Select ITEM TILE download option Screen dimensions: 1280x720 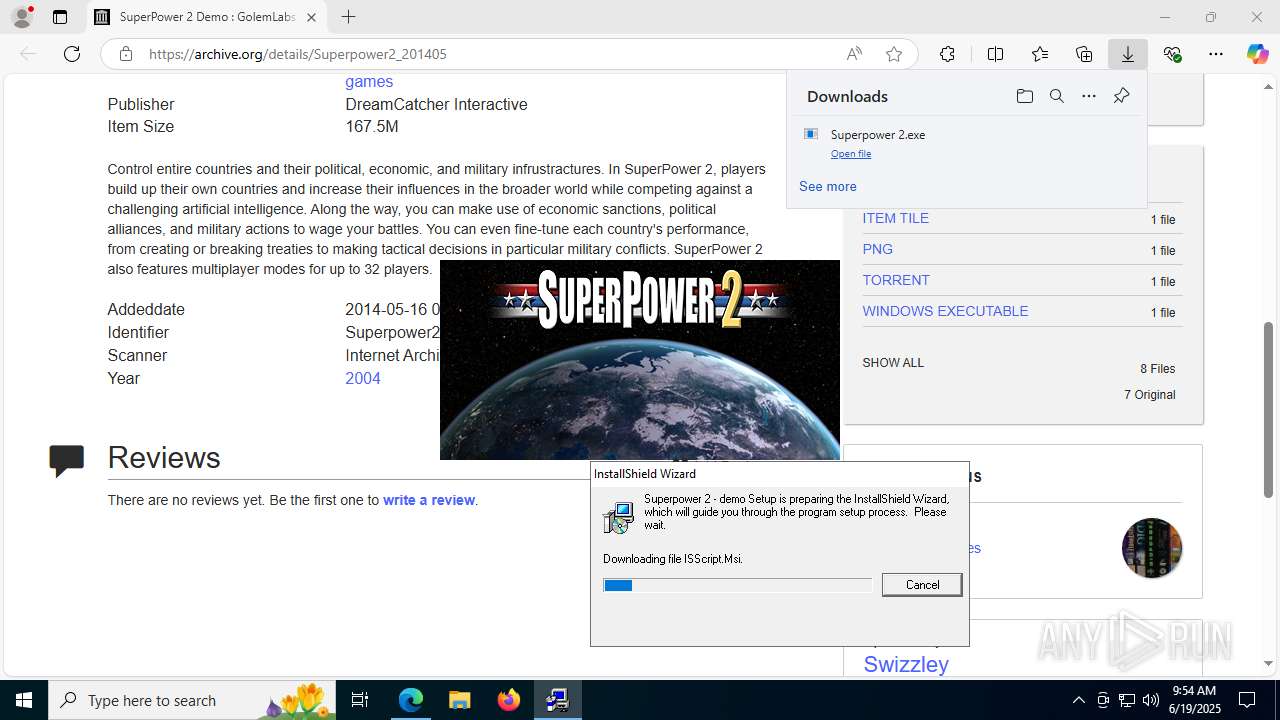[x=896, y=218]
